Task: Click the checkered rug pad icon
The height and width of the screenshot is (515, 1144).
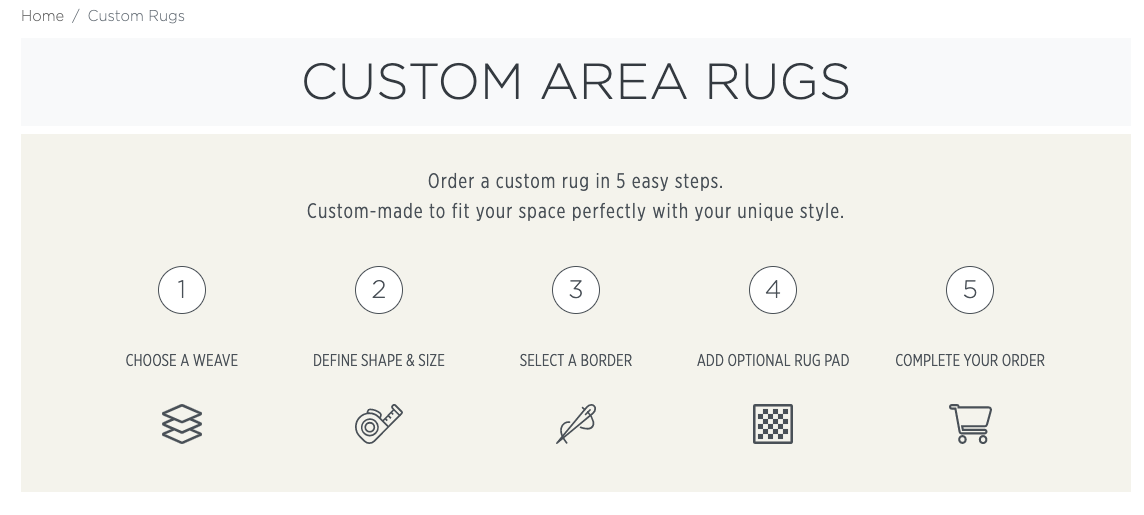Action: click(x=772, y=423)
